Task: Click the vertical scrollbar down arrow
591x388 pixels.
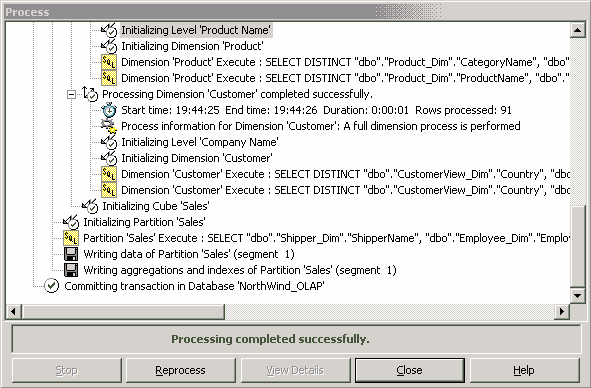Action: pyautogui.click(x=577, y=296)
